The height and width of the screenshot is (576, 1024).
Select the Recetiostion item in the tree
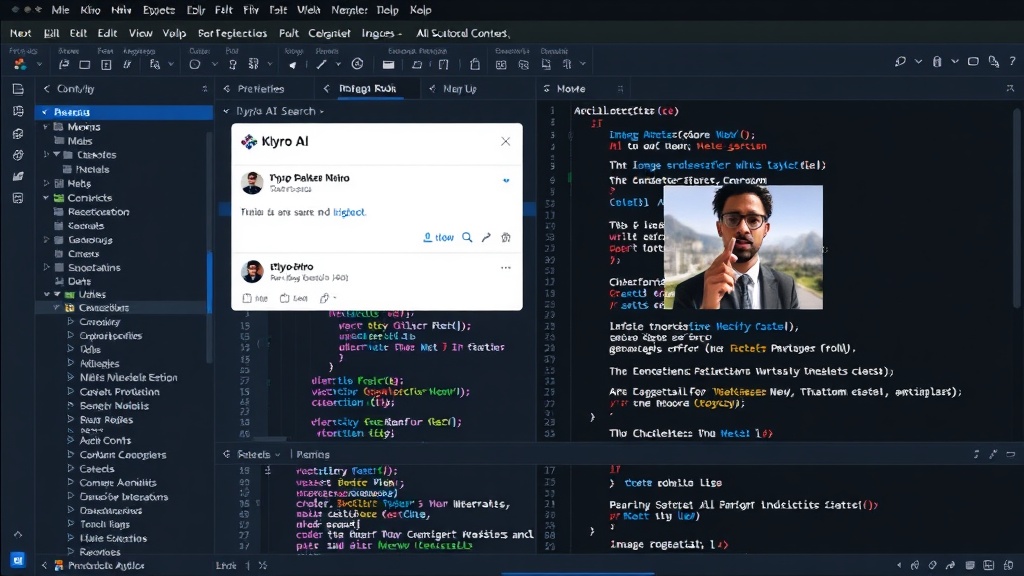(x=98, y=212)
